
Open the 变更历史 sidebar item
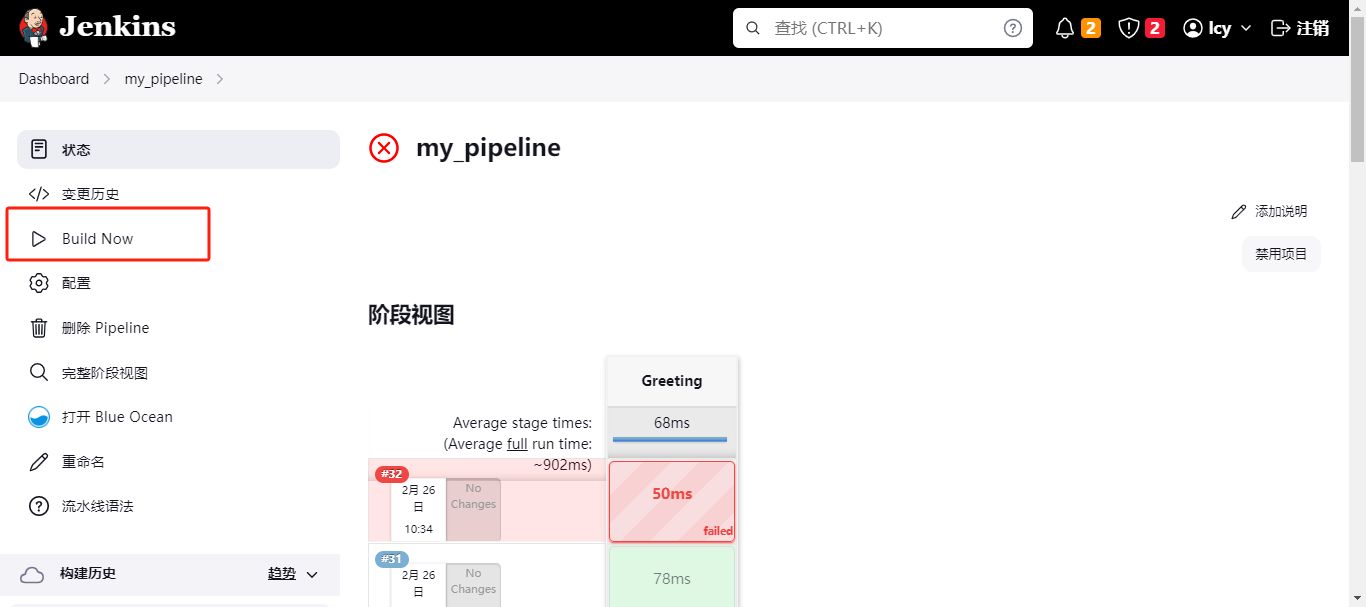90,194
